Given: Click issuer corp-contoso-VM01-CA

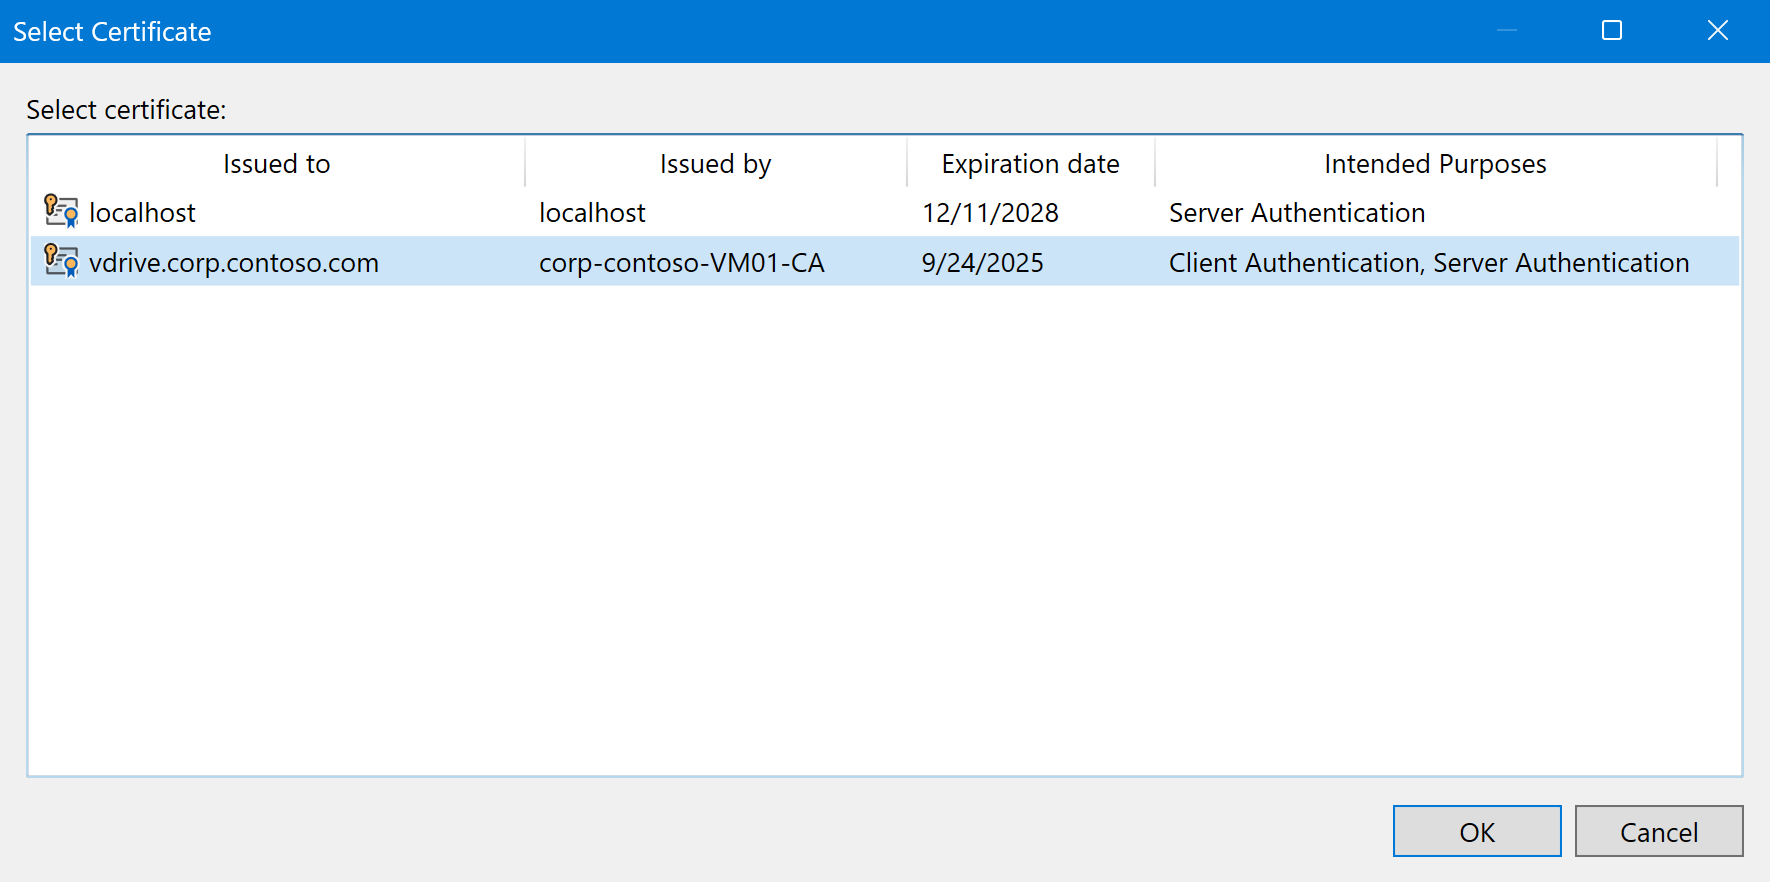Looking at the screenshot, I should pos(681,263).
